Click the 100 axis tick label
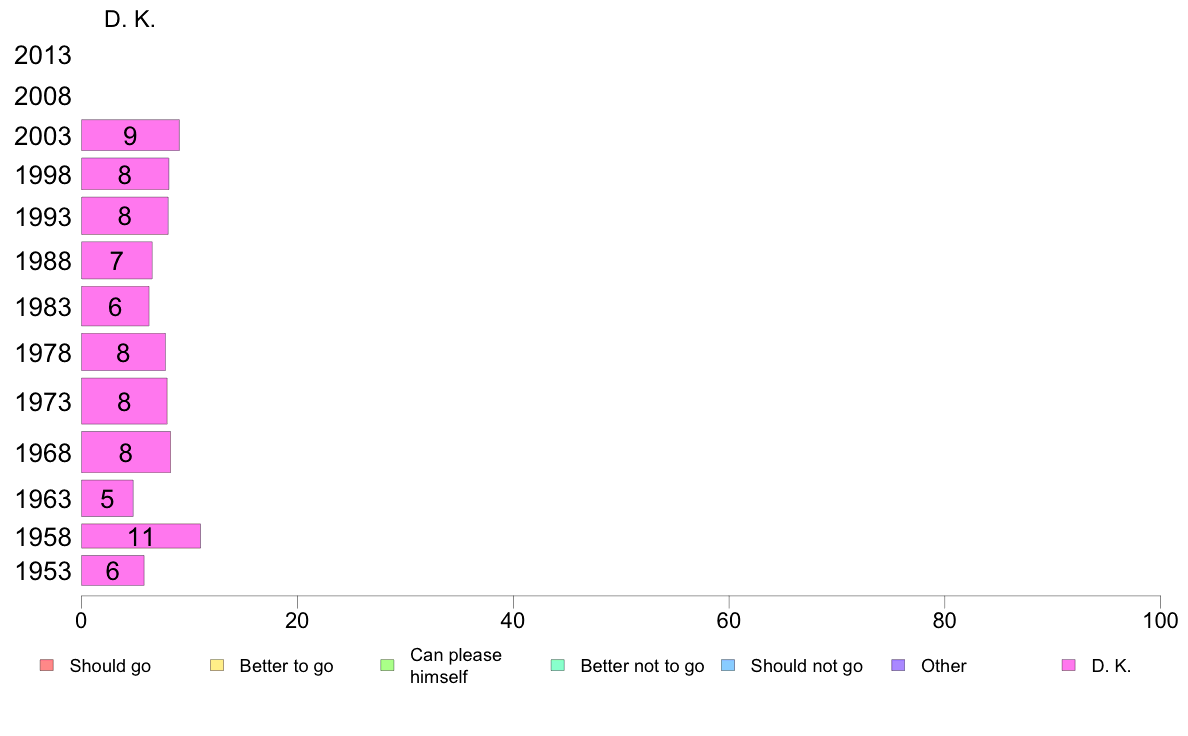 (x=1160, y=621)
